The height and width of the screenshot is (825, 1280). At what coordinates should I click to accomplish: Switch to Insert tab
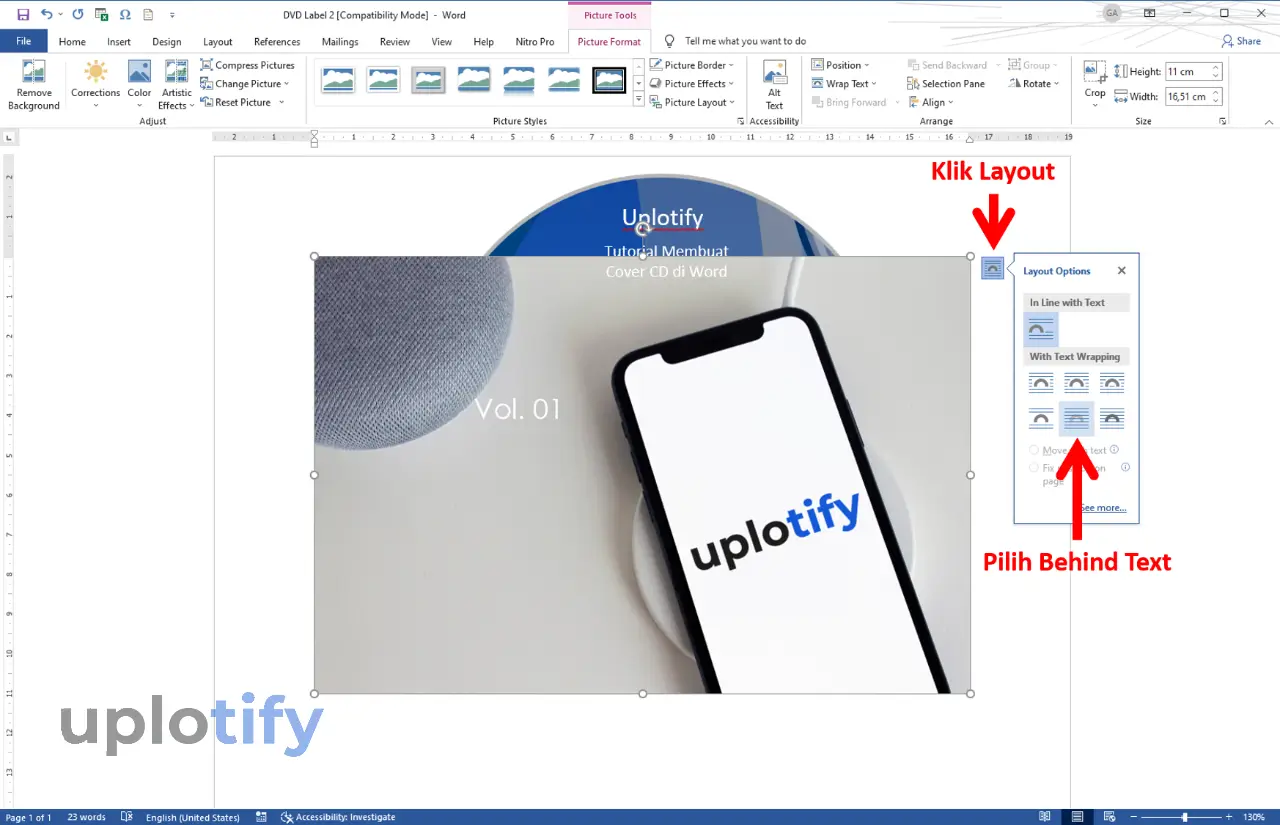click(x=119, y=42)
